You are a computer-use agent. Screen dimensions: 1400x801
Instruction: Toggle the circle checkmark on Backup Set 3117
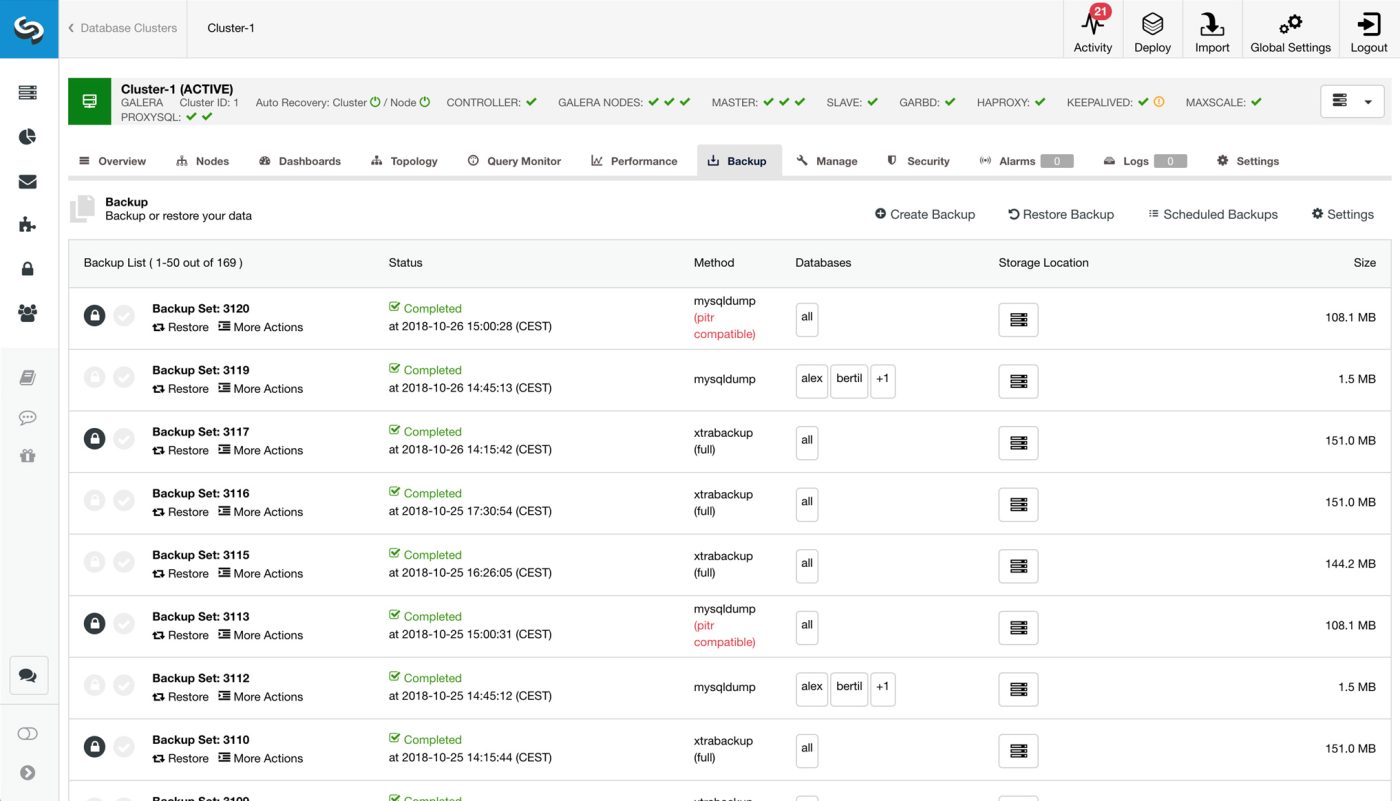(x=124, y=439)
